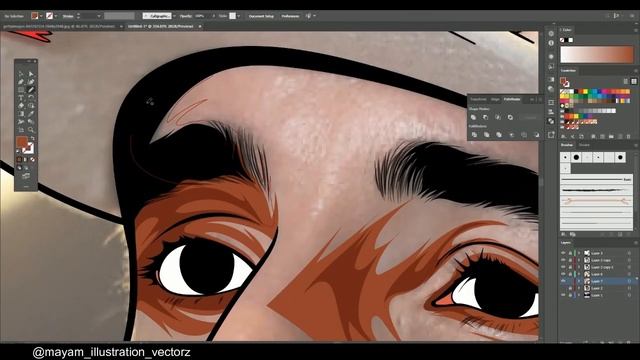The width and height of the screenshot is (640, 360).
Task: Click the Divide pathfinder icon
Action: [x=474, y=134]
